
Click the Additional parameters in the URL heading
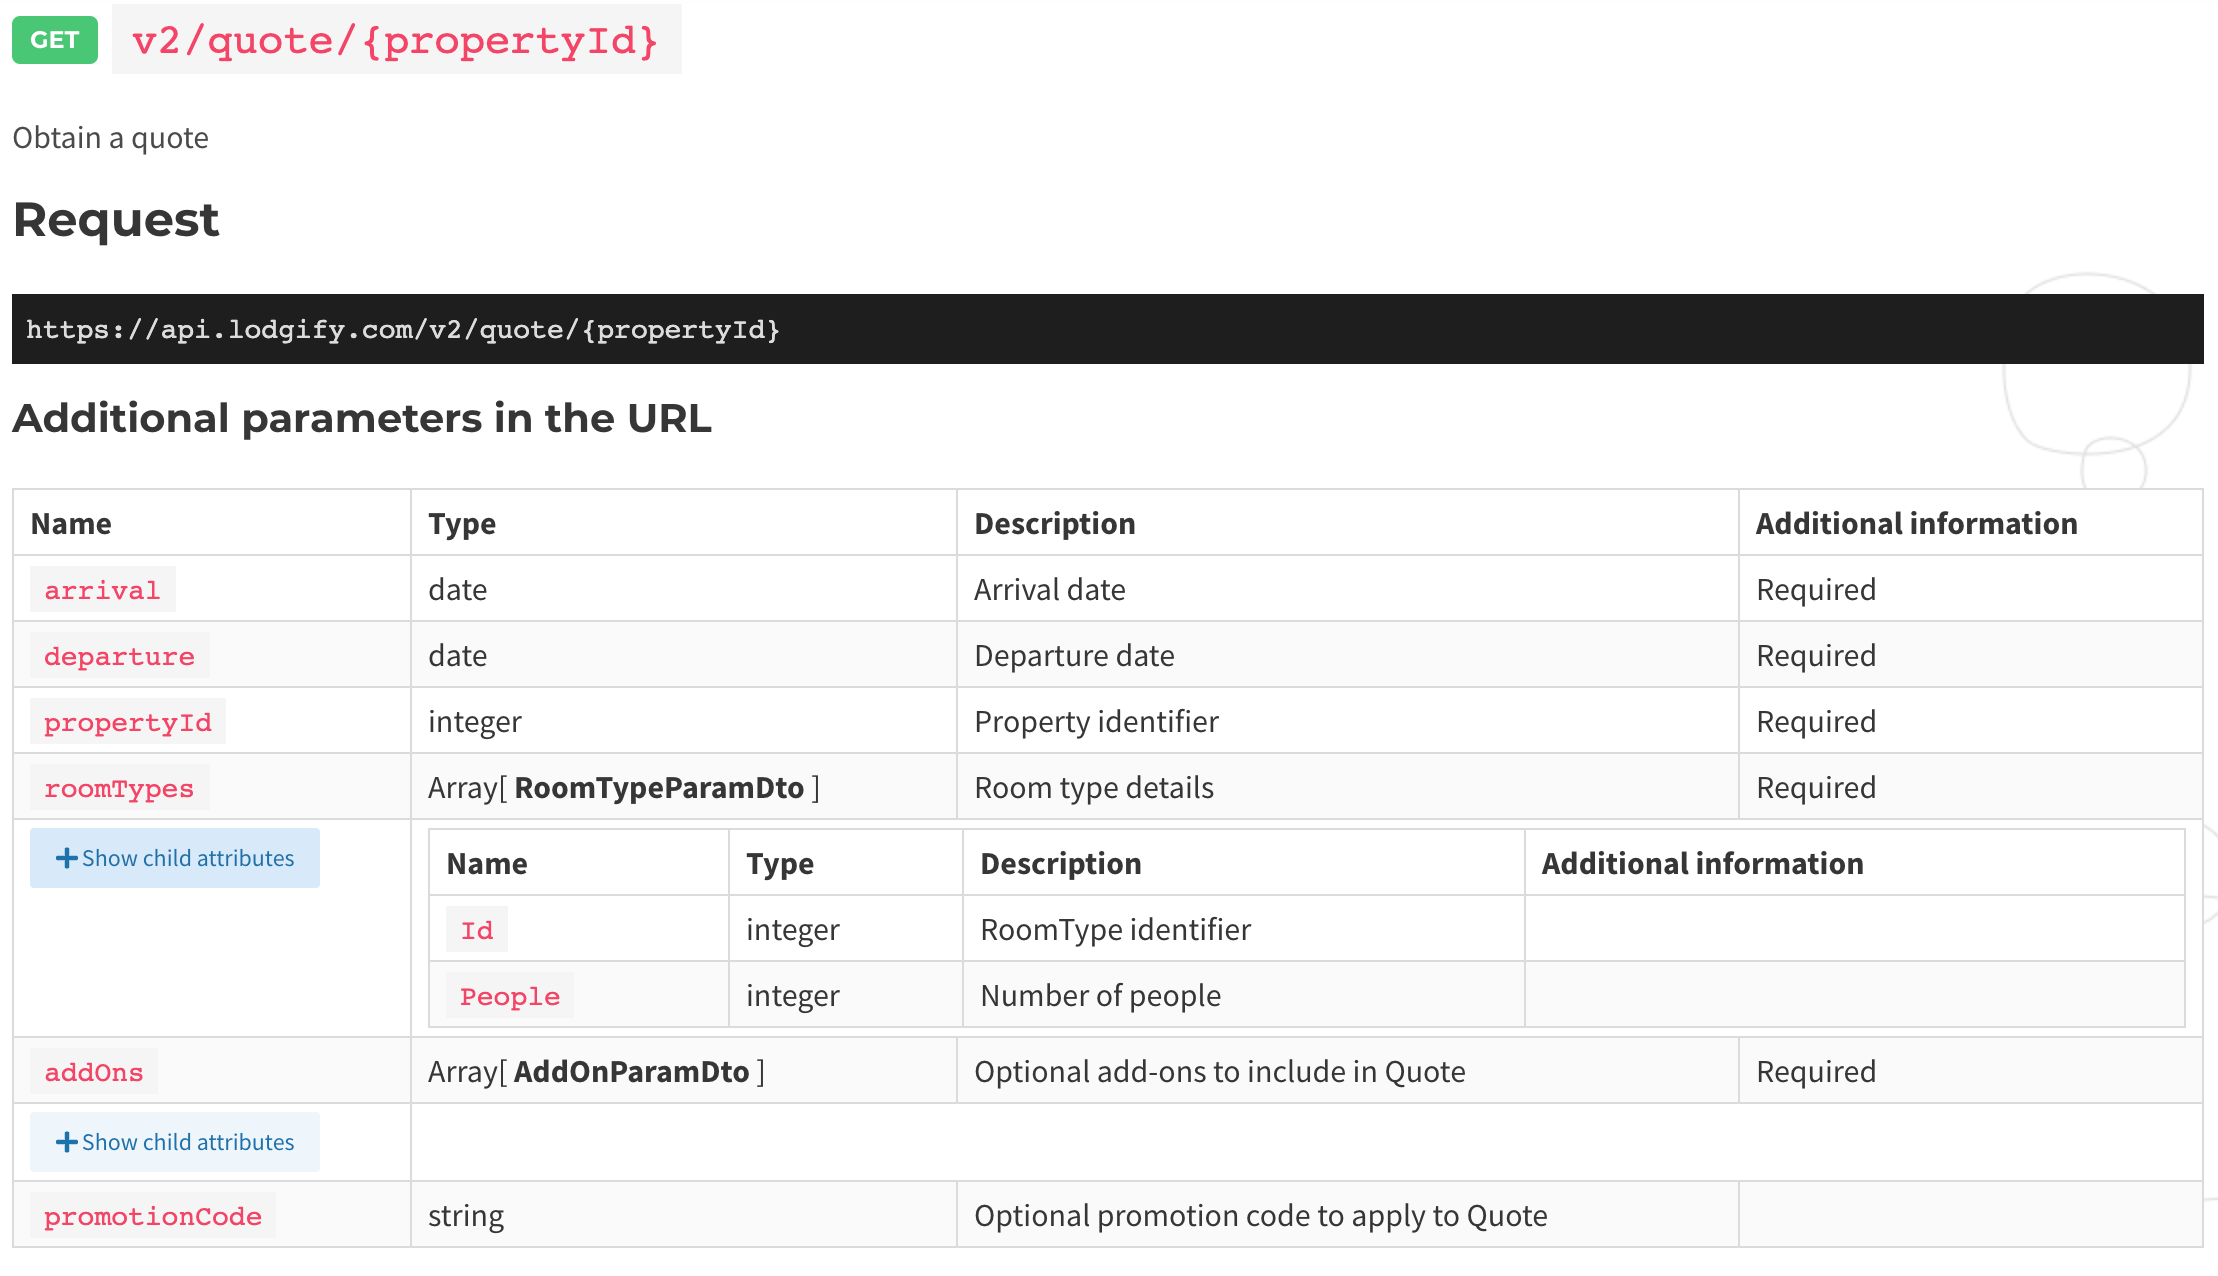(362, 418)
